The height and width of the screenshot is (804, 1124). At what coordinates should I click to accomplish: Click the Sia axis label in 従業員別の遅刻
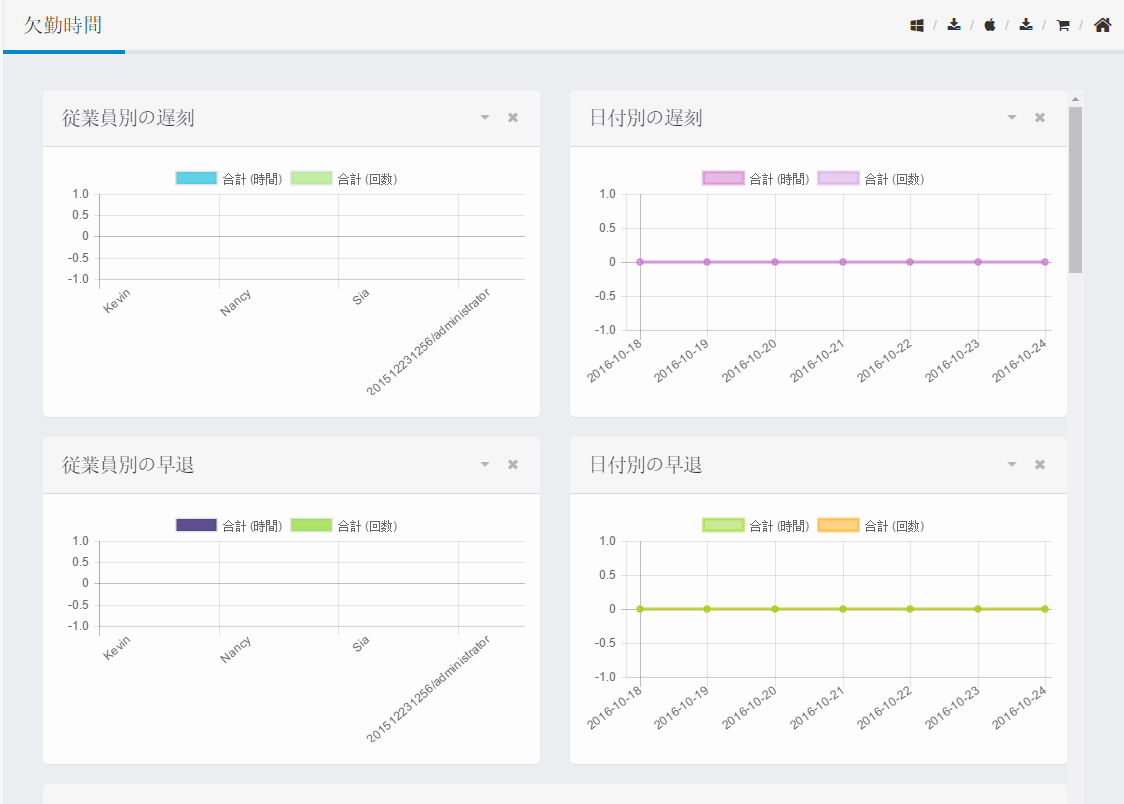coord(361,296)
